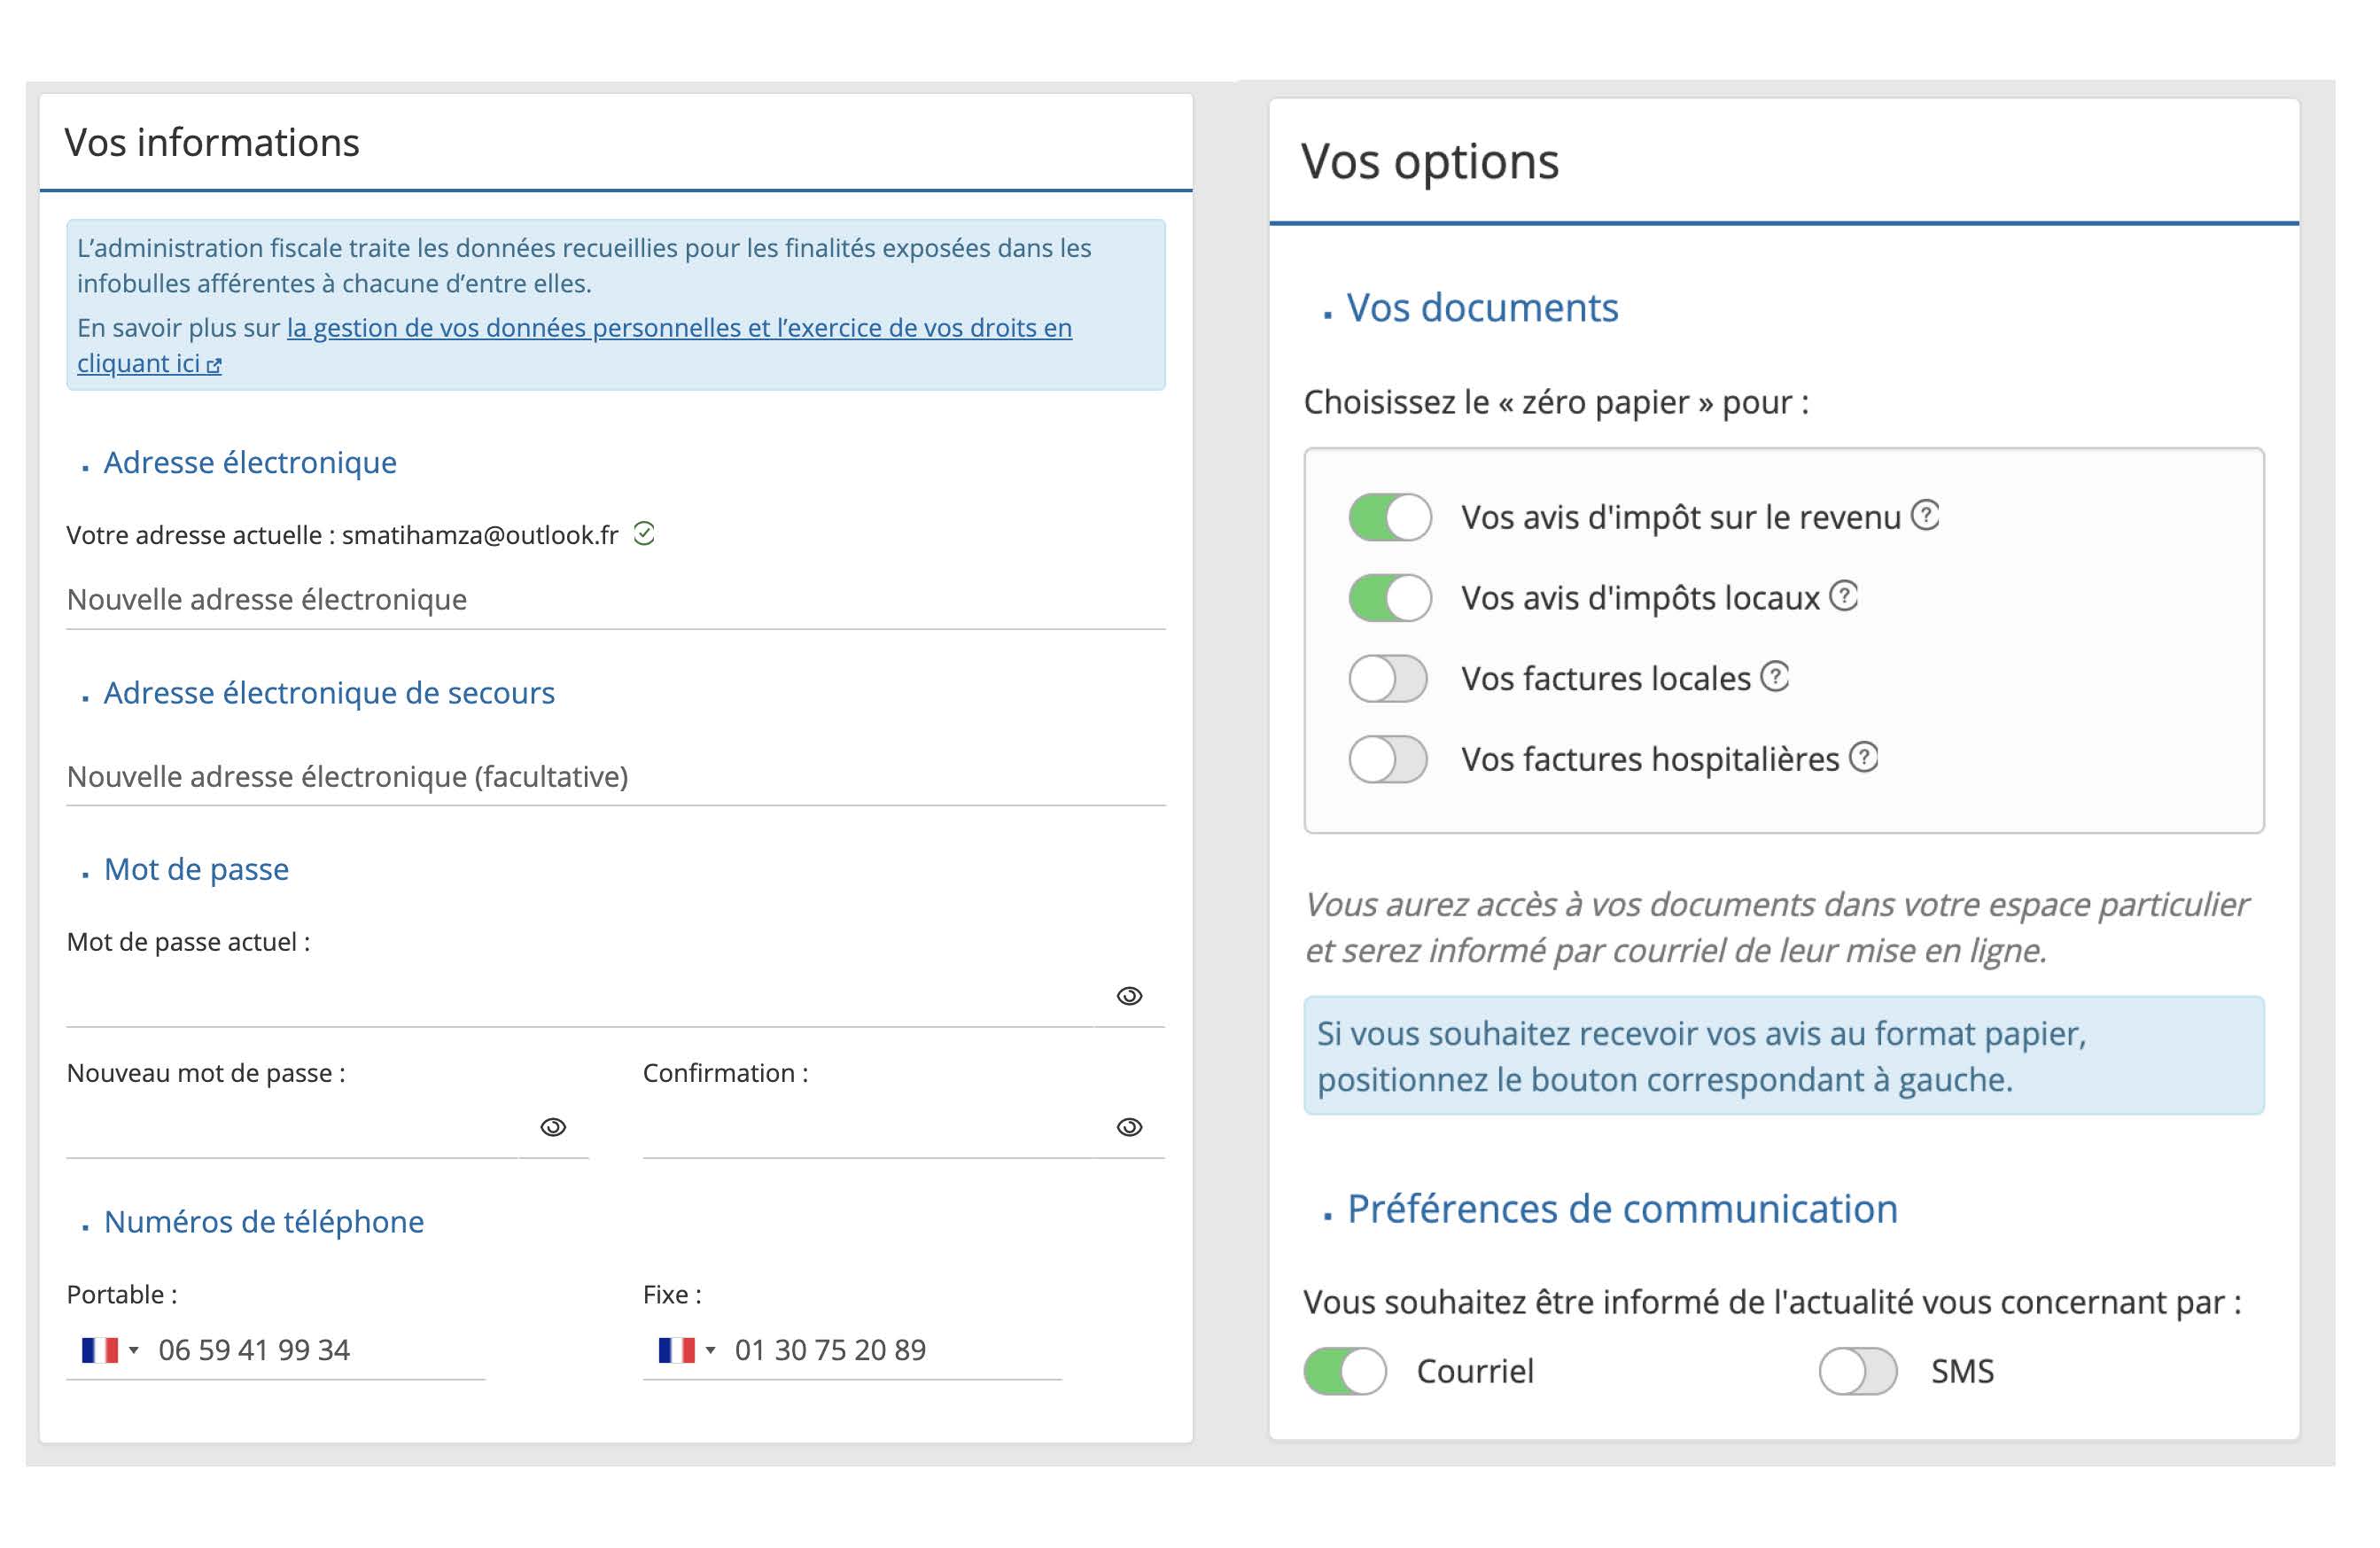
Task: Toggle factures hospitalières zero papier switch
Action: [x=1387, y=760]
